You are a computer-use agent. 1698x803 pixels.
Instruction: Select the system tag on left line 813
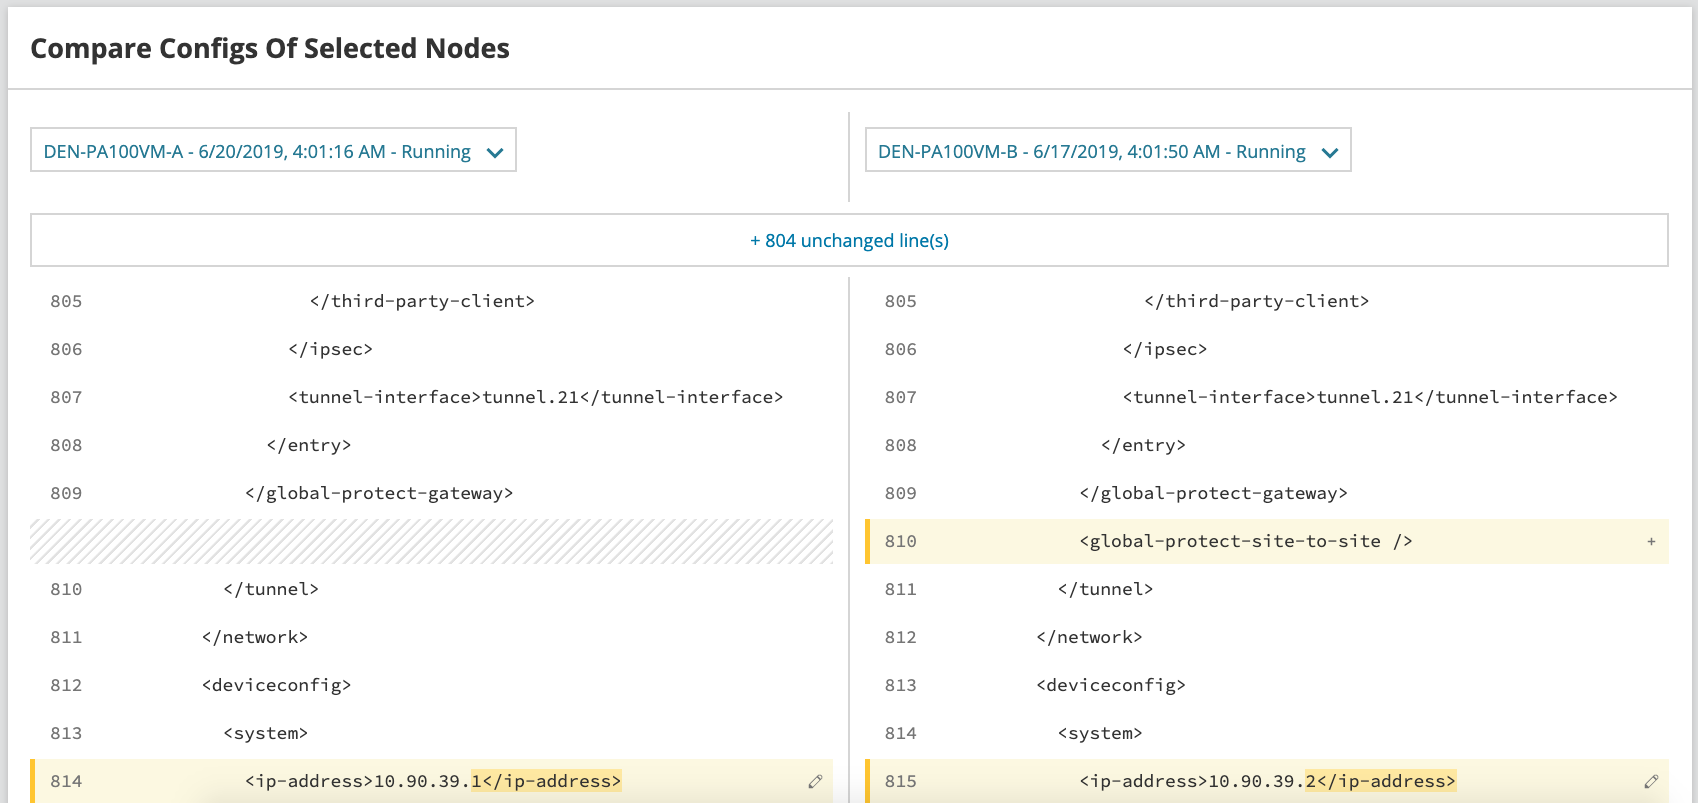click(265, 733)
